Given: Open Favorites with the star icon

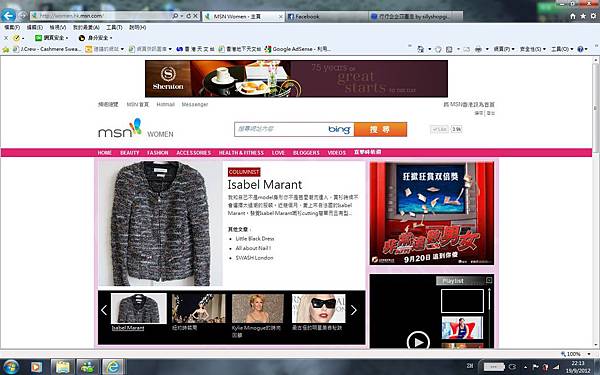Looking at the screenshot, I should 583,16.
